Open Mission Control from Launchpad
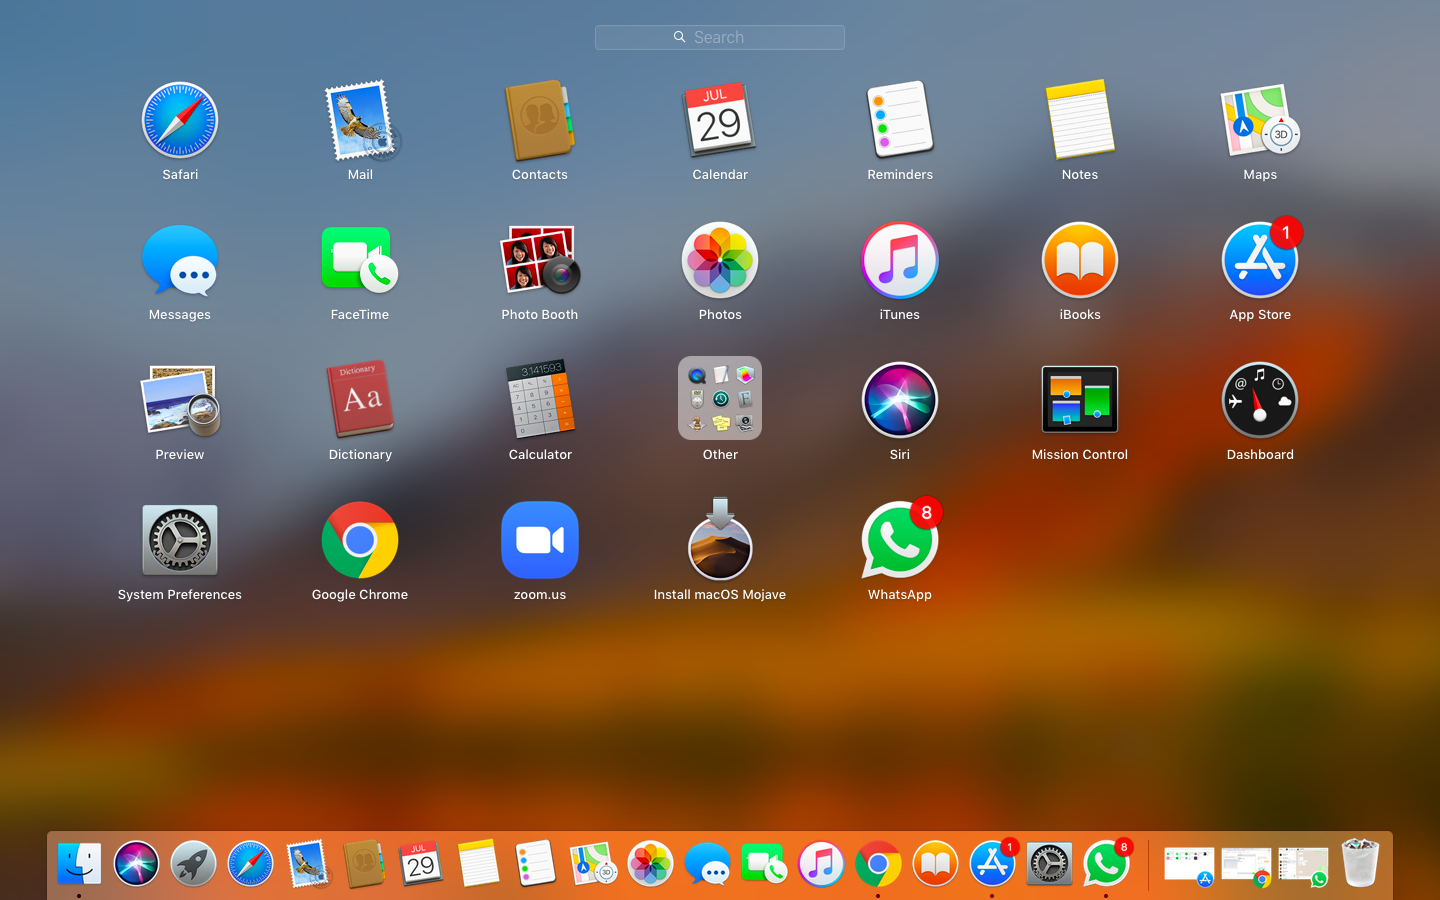The width and height of the screenshot is (1440, 900). pos(1080,399)
